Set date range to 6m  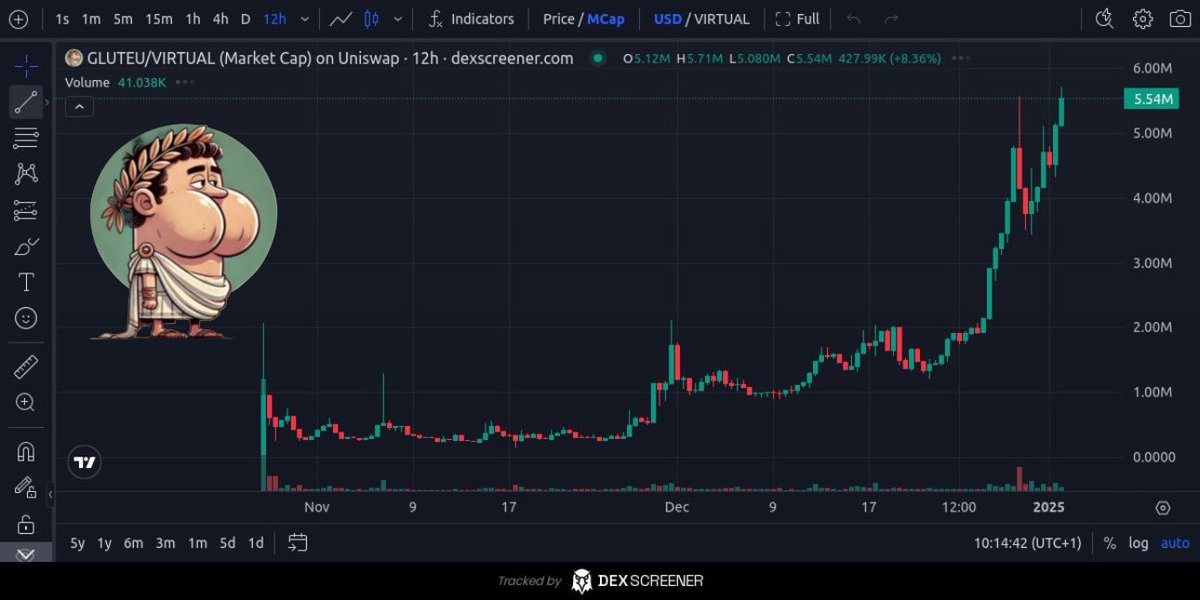click(x=133, y=543)
